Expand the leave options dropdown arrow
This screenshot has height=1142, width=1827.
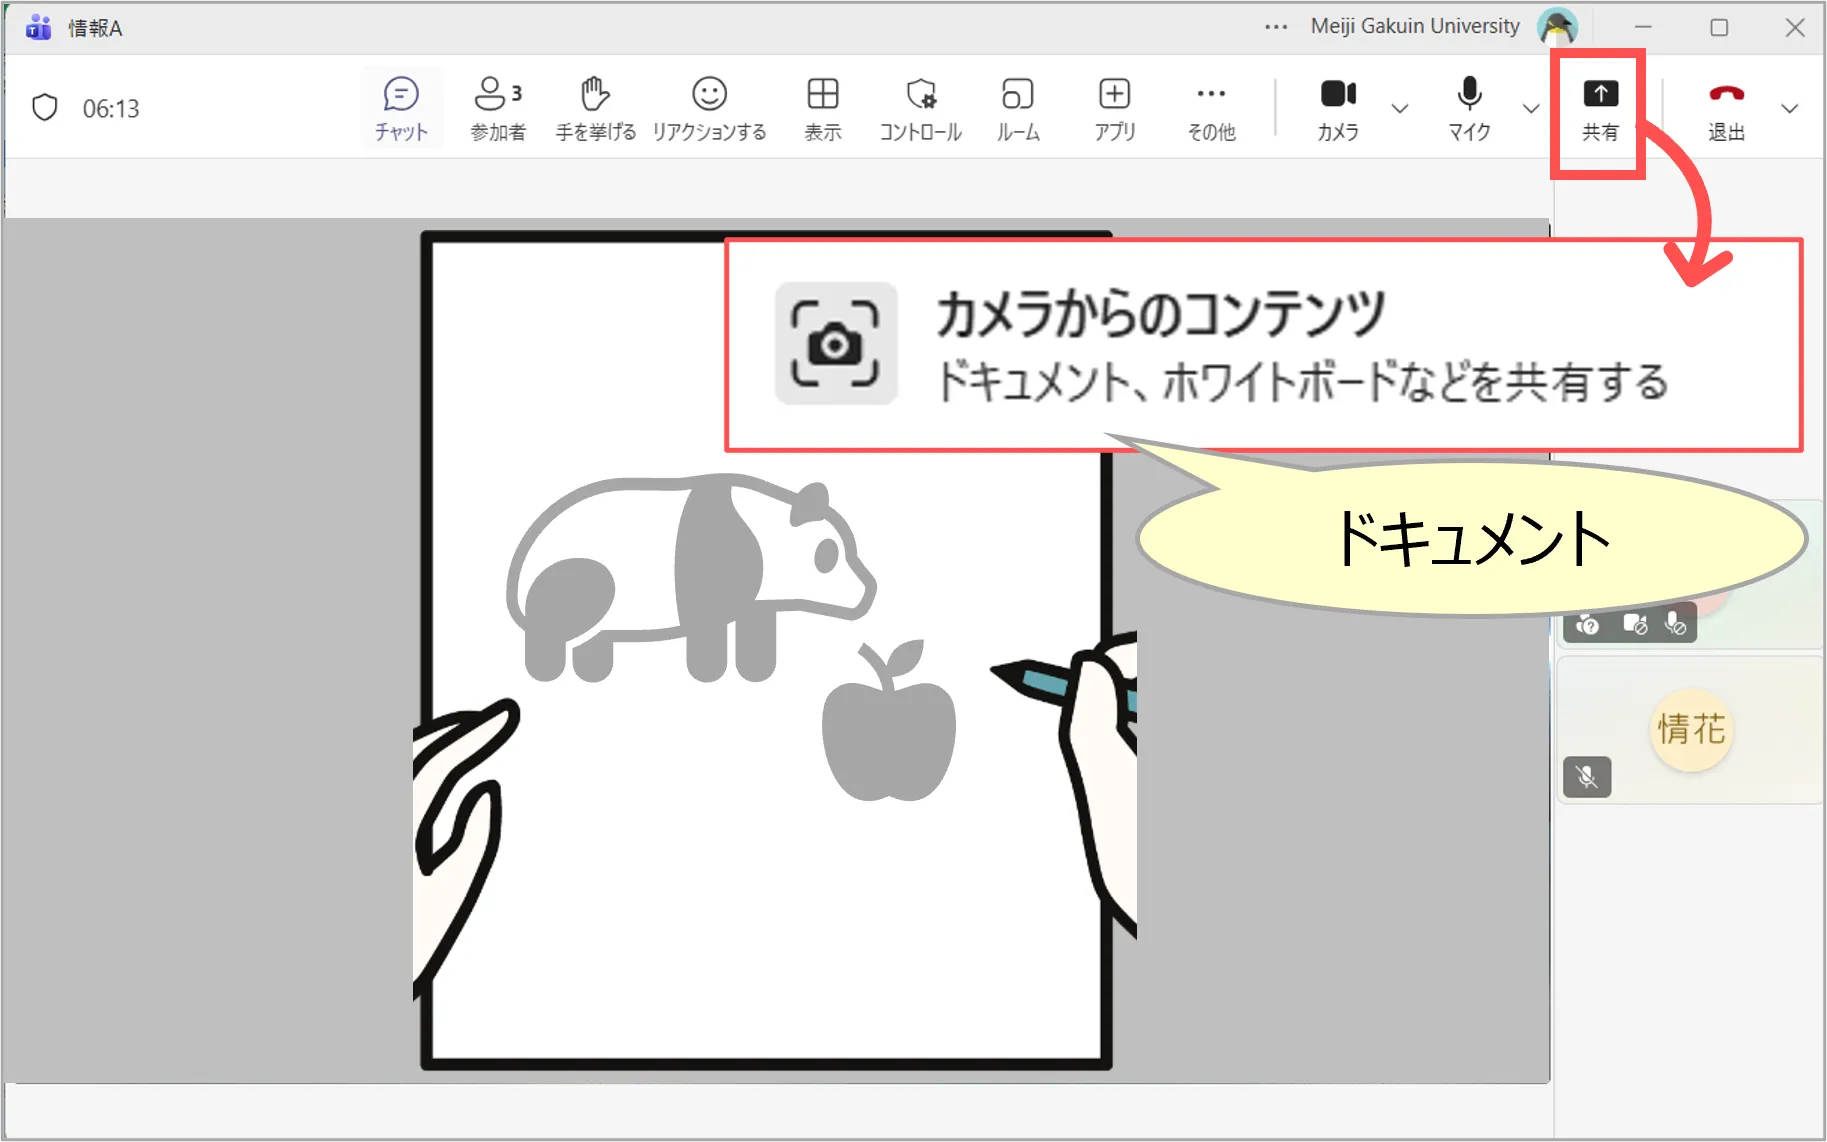(x=1790, y=108)
